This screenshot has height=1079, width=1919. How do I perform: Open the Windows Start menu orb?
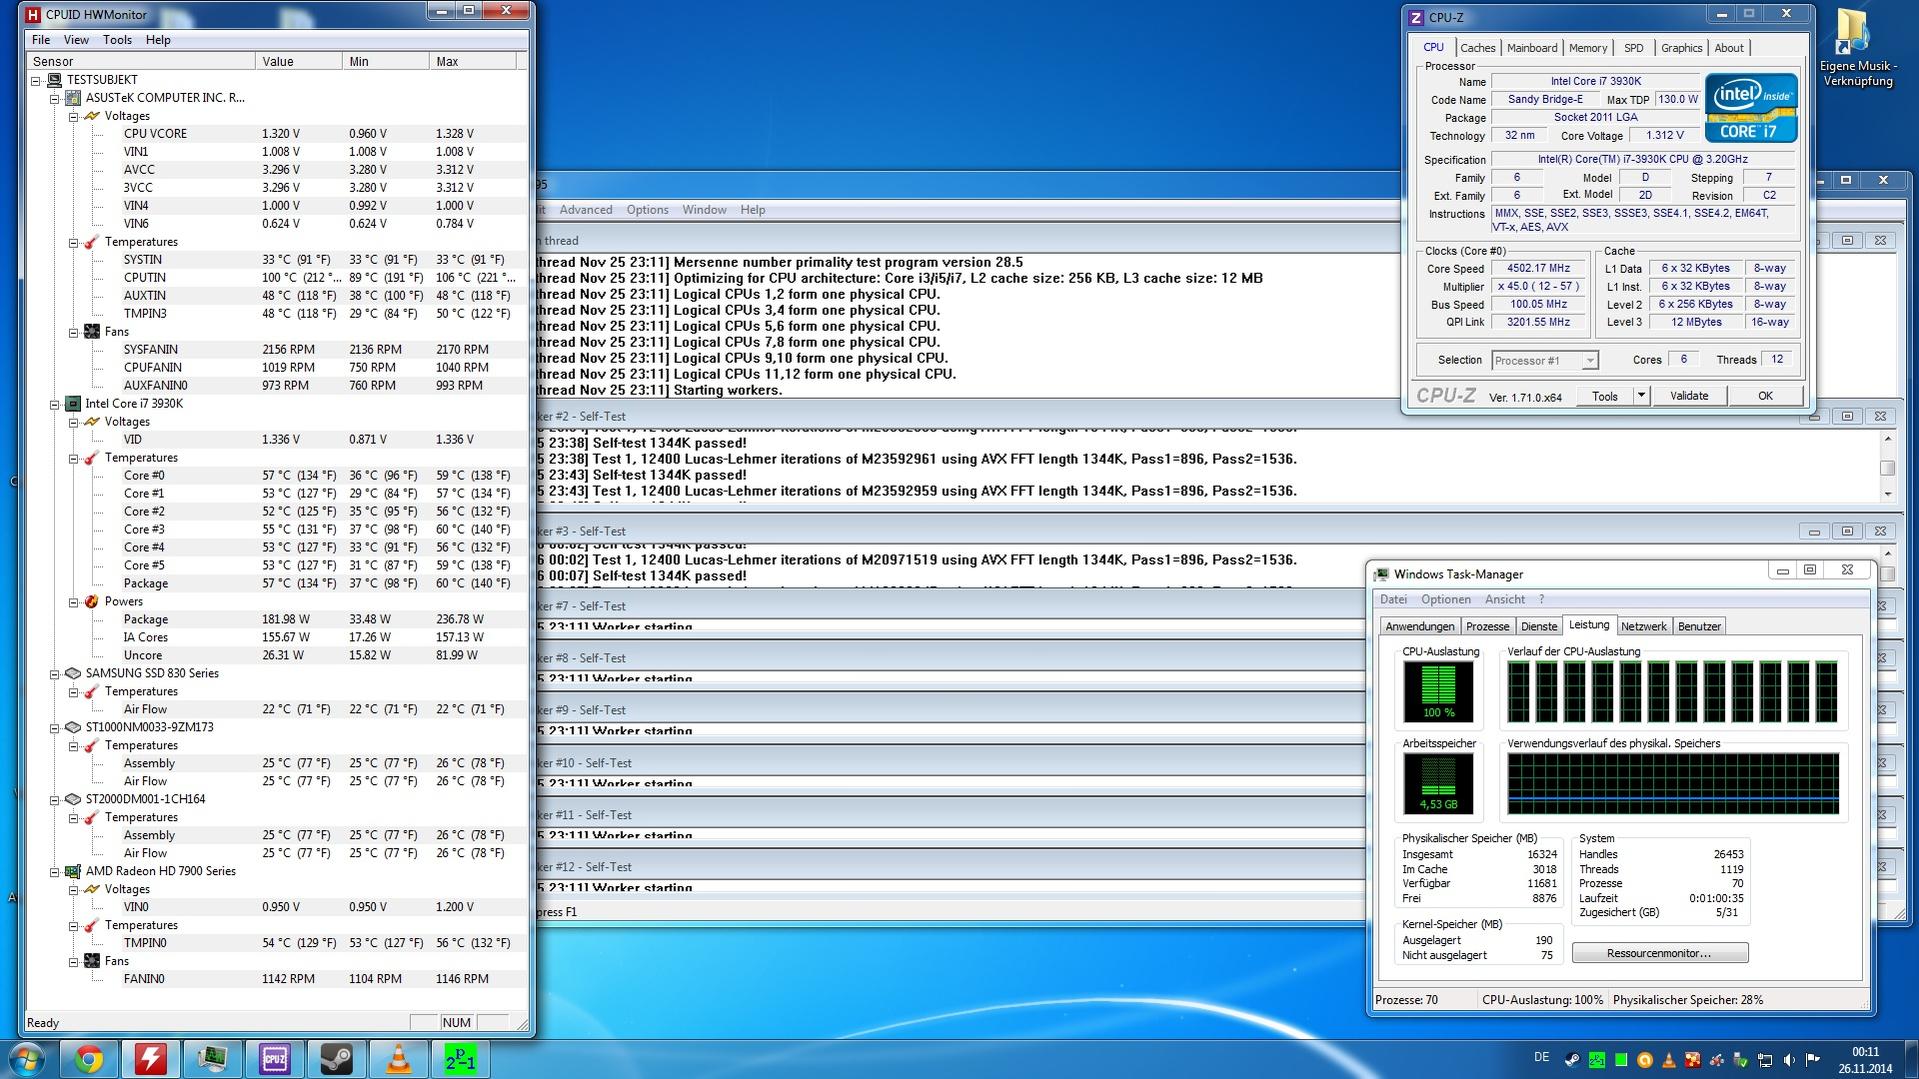(26, 1059)
